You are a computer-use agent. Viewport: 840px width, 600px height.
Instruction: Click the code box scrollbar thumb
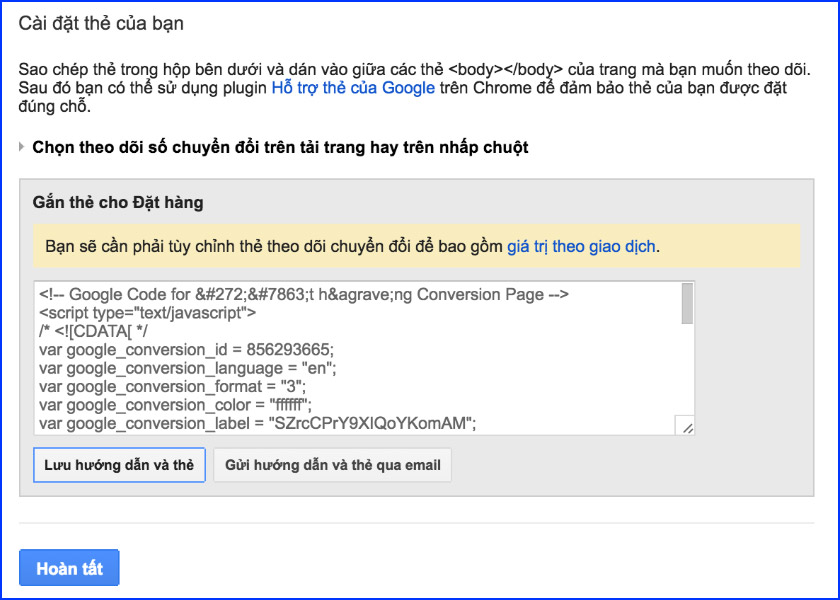click(x=687, y=304)
